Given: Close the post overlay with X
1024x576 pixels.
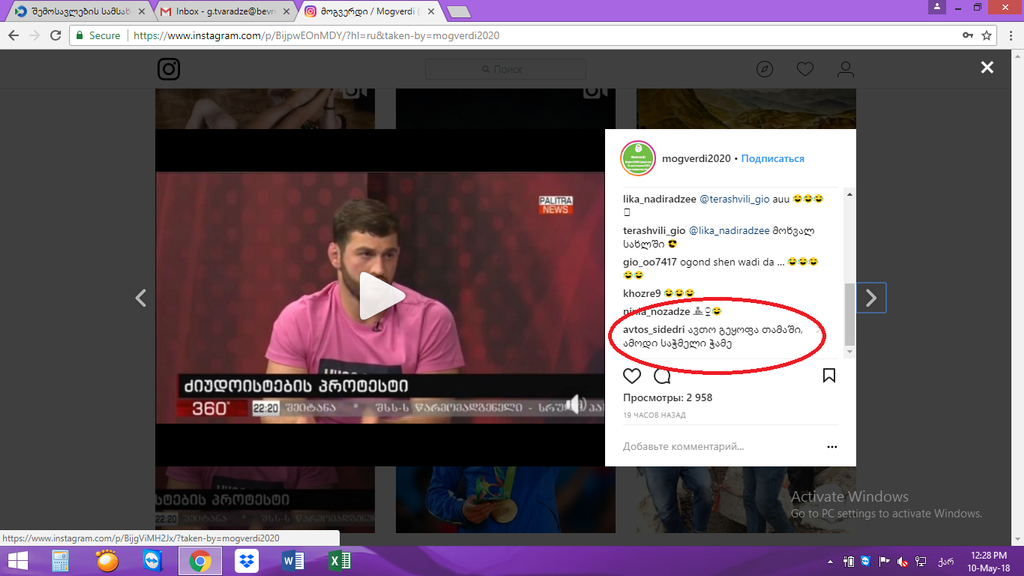Looking at the screenshot, I should point(987,67).
